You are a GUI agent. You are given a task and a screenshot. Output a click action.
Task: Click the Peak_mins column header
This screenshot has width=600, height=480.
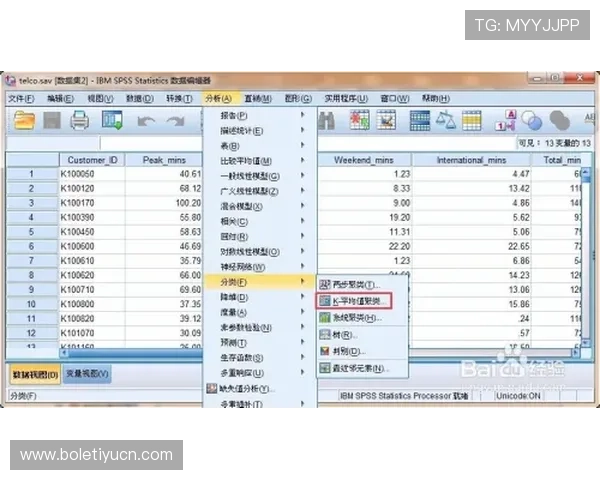pyautogui.click(x=164, y=160)
